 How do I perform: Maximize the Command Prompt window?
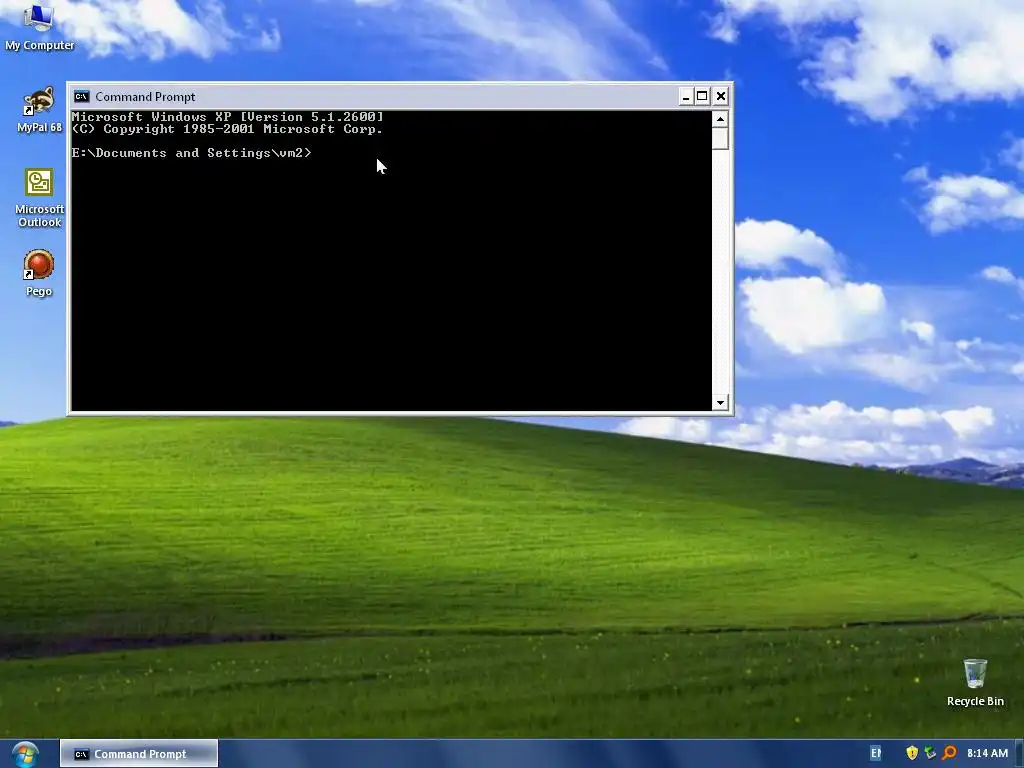pyautogui.click(x=702, y=97)
